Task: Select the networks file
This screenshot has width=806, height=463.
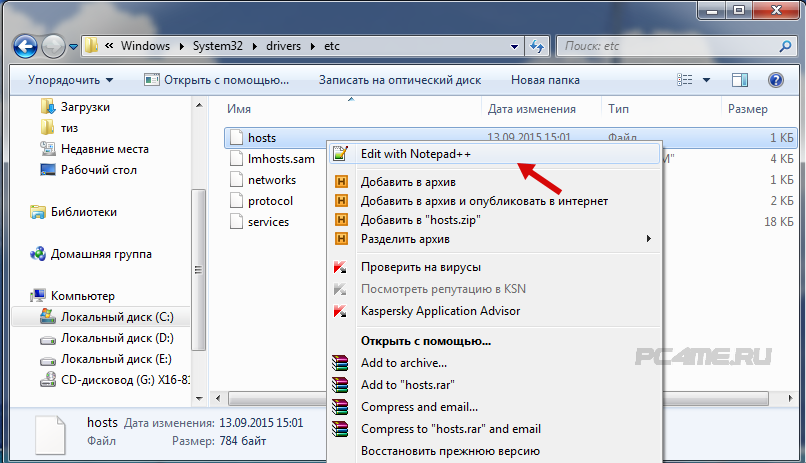Action: pos(271,180)
